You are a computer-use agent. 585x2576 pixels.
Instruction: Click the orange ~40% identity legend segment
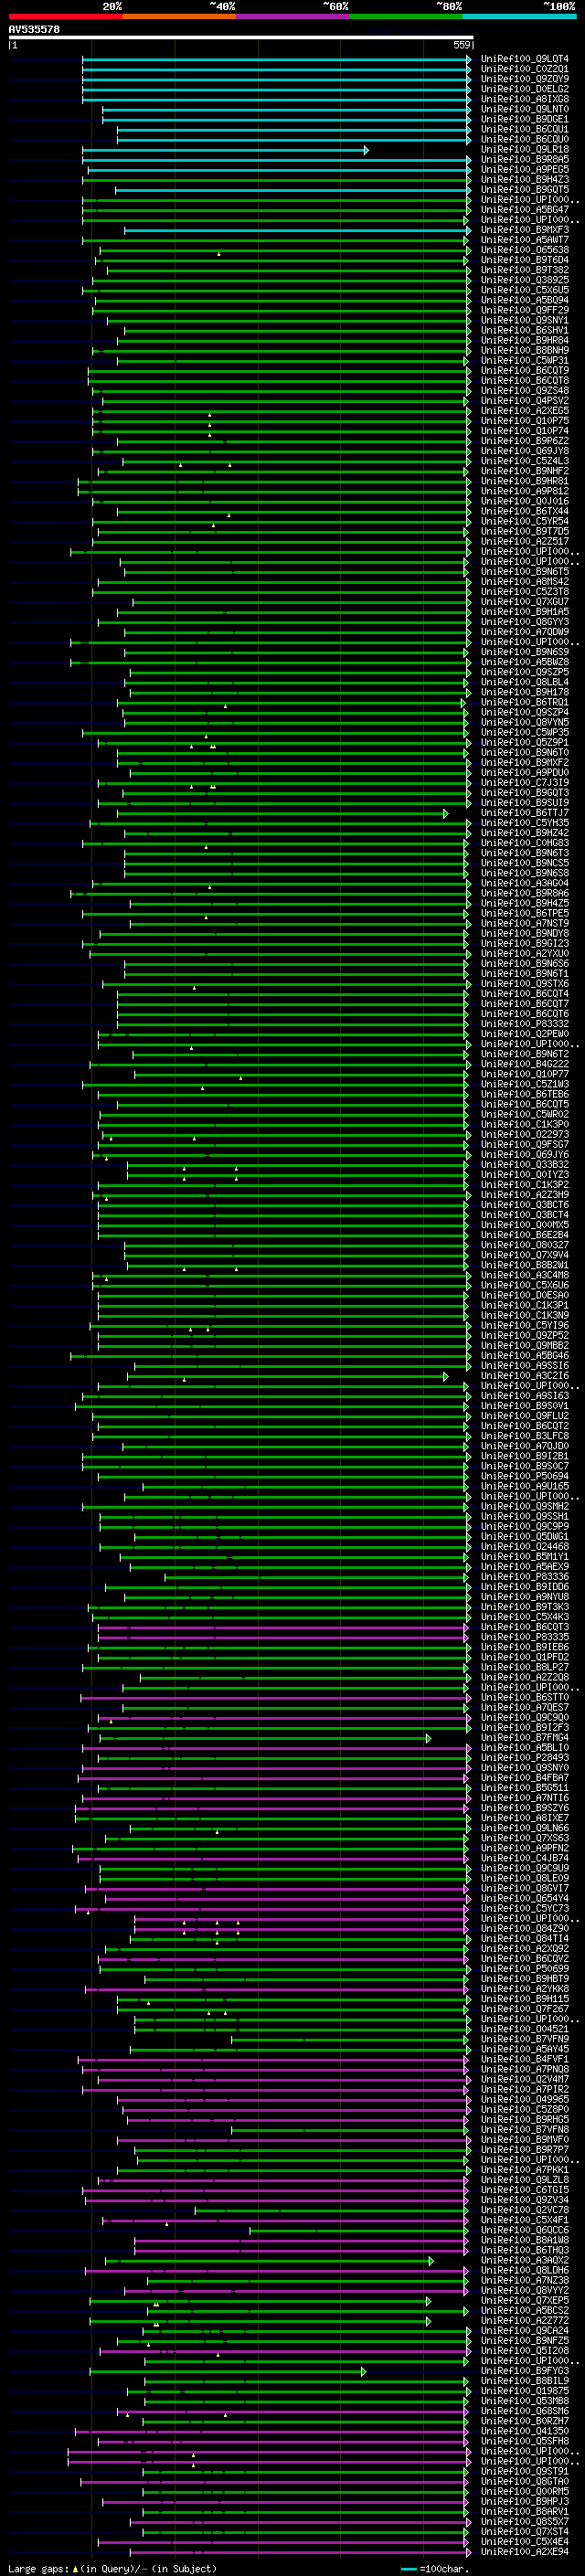179,16
